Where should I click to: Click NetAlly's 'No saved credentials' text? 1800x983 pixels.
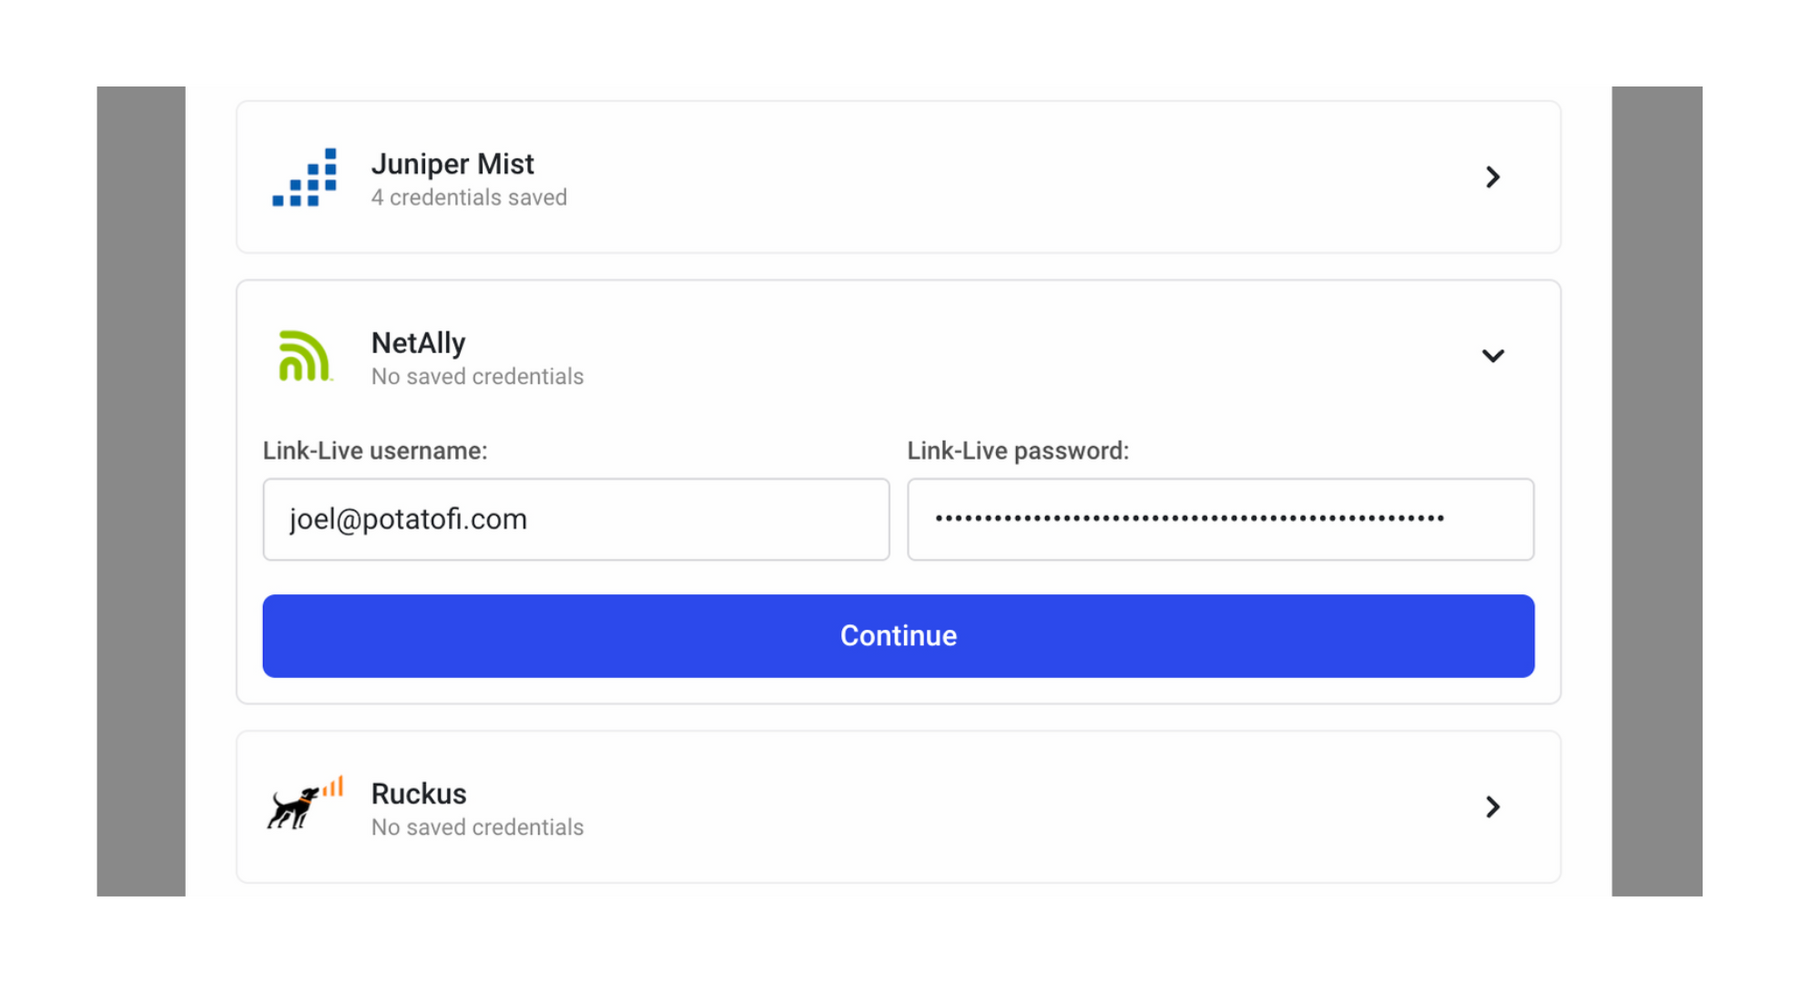coord(477,377)
